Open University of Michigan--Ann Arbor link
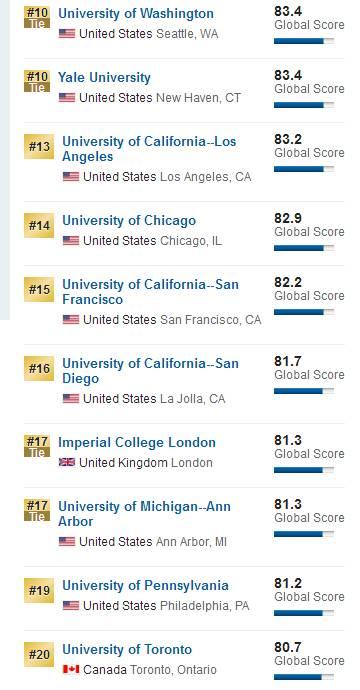The height and width of the screenshot is (690, 360). click(x=144, y=514)
